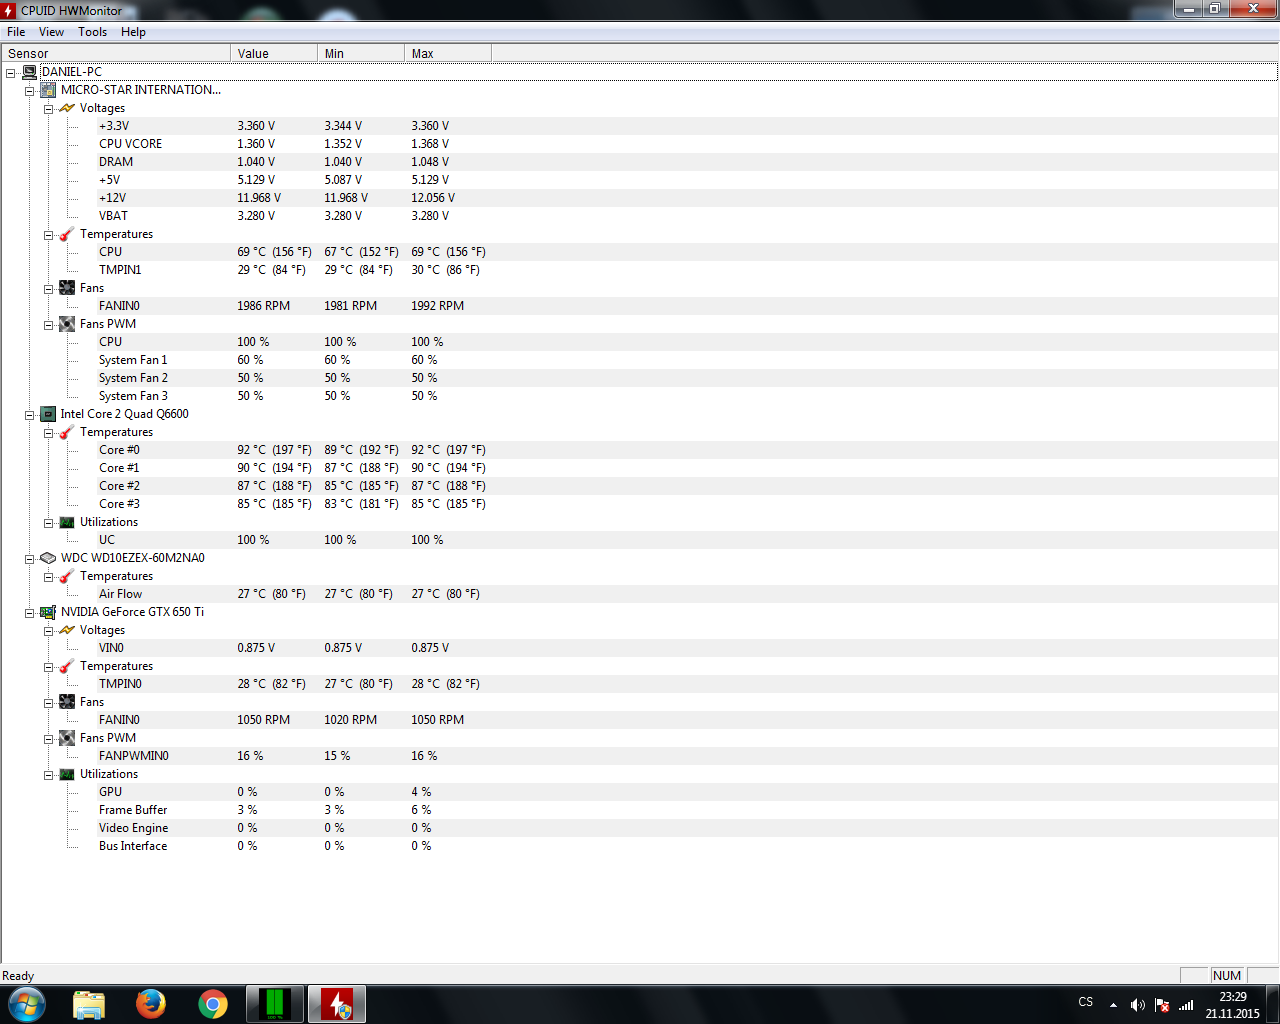Collapse the NVIDIA GeForce GTX 650 Ti node
The image size is (1280, 1024).
pos(30,613)
